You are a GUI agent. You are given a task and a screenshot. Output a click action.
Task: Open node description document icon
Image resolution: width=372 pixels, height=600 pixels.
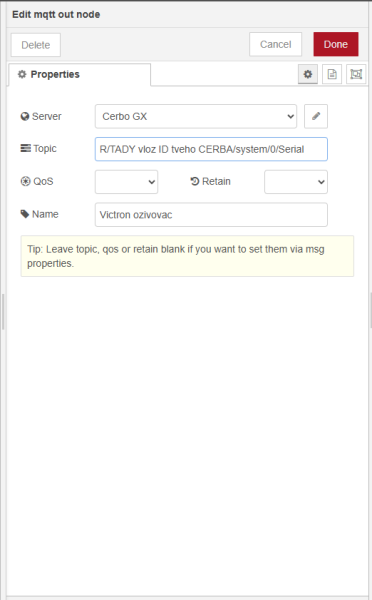(x=332, y=74)
